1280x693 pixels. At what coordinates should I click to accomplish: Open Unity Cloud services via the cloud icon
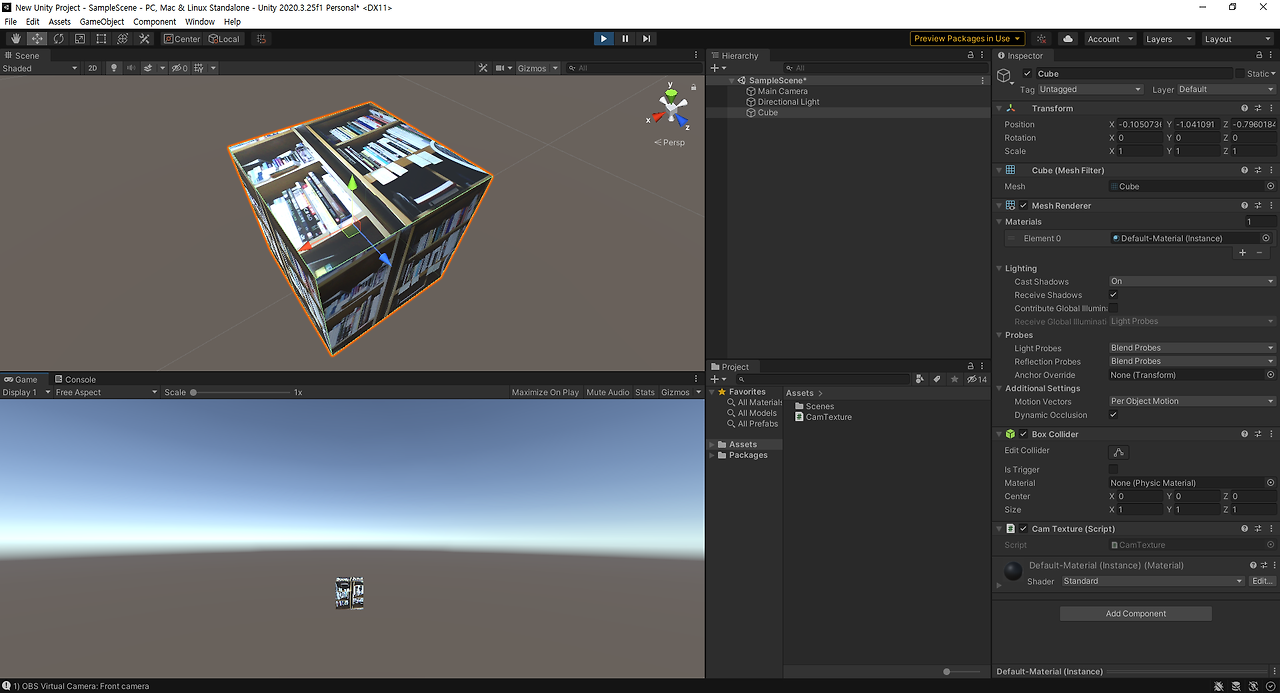click(x=1066, y=38)
